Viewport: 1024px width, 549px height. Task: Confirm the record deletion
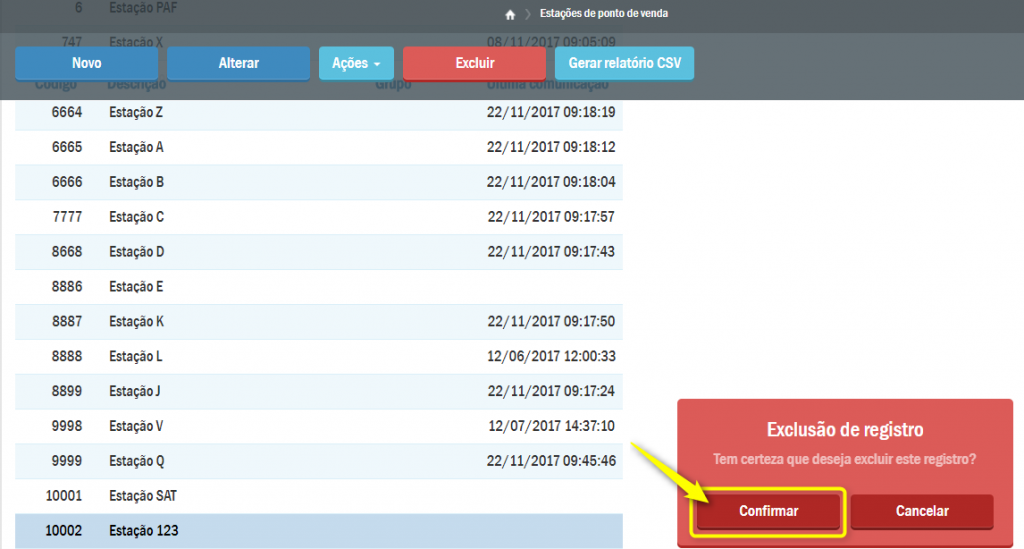768,511
